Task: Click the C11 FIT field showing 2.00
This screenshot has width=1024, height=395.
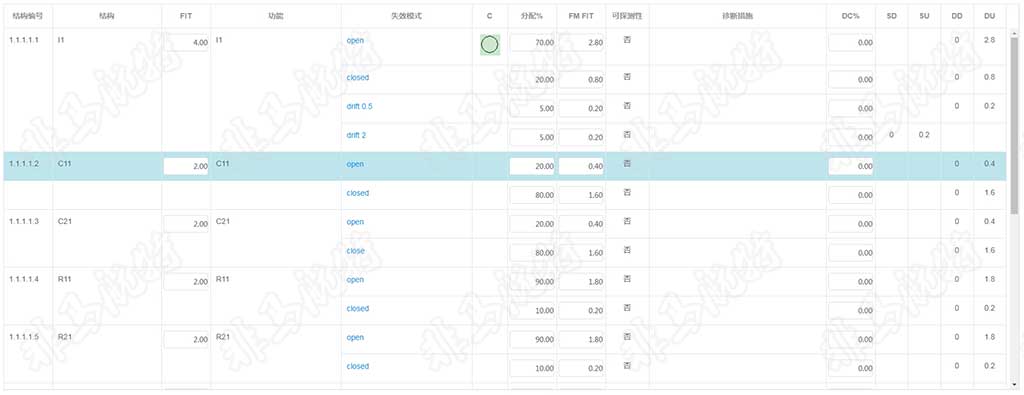Action: pyautogui.click(x=186, y=166)
